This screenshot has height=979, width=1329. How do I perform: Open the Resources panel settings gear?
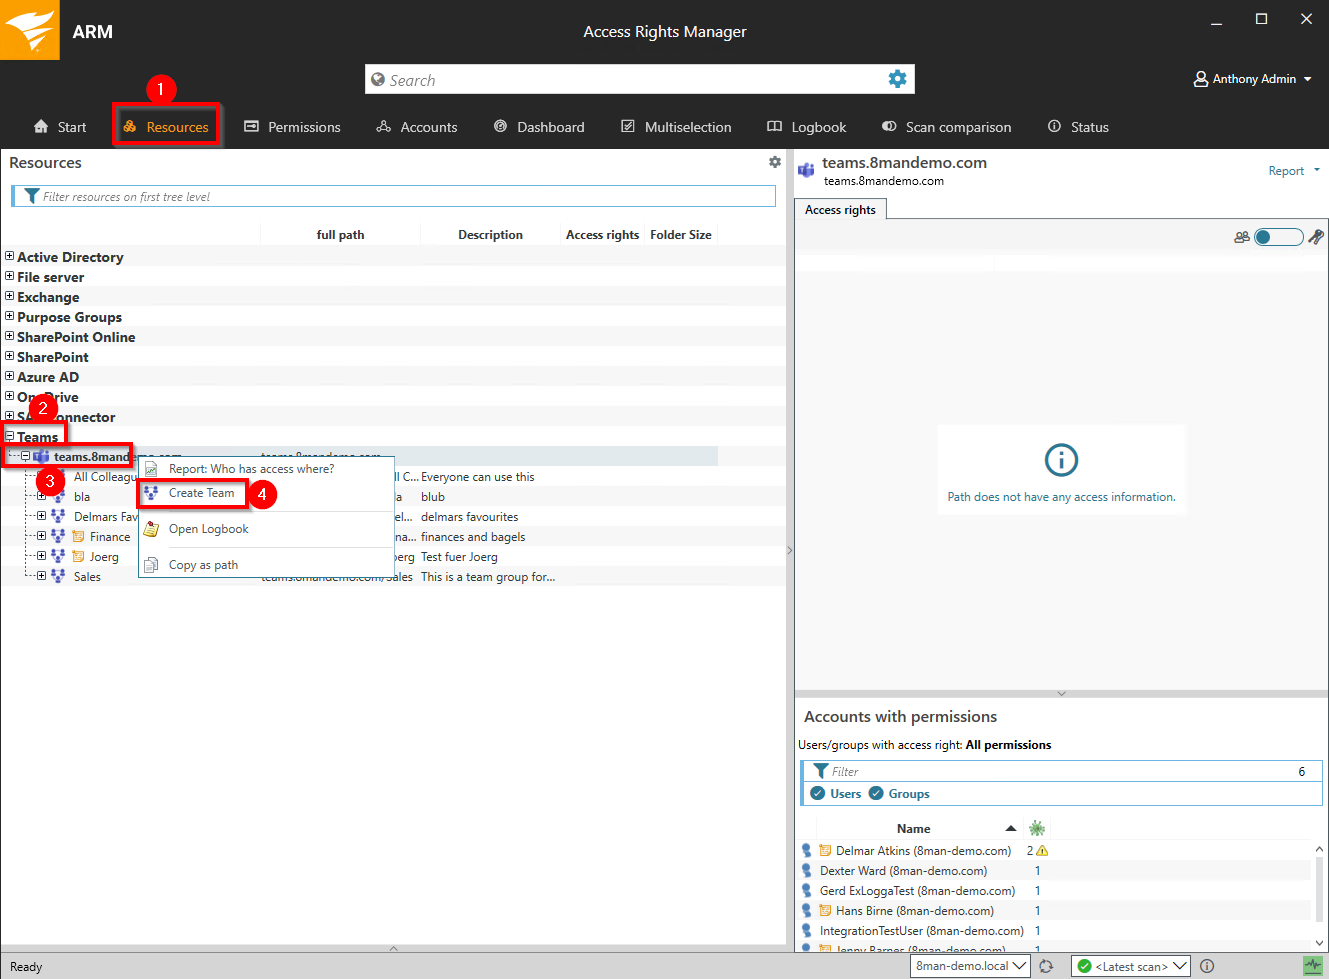pos(774,162)
